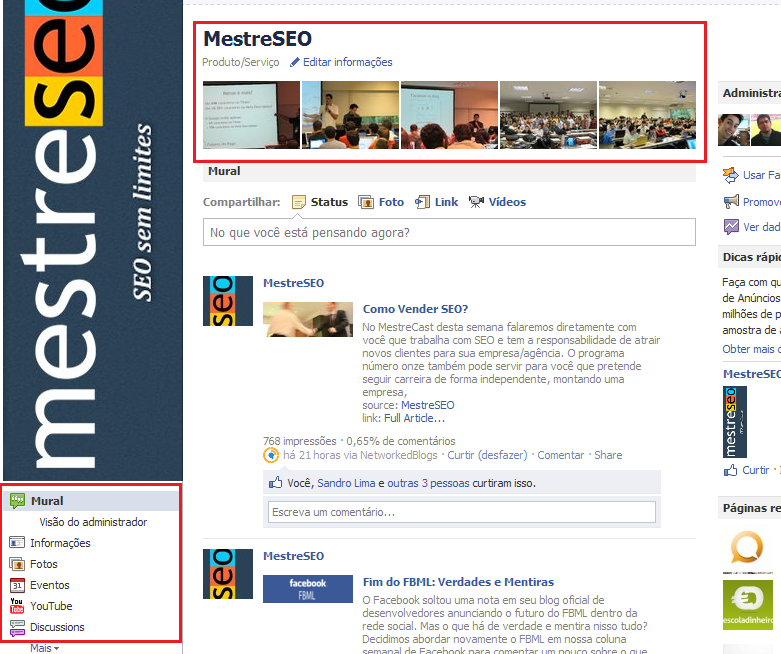Screen dimensions: 781x654
Task: Click the 'Escreva um comentário' field
Action: [461, 512]
